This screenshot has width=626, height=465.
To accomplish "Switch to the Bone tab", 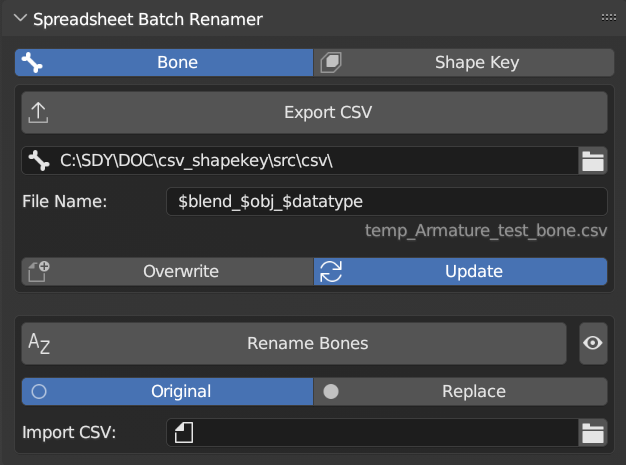I will tap(165, 62).
